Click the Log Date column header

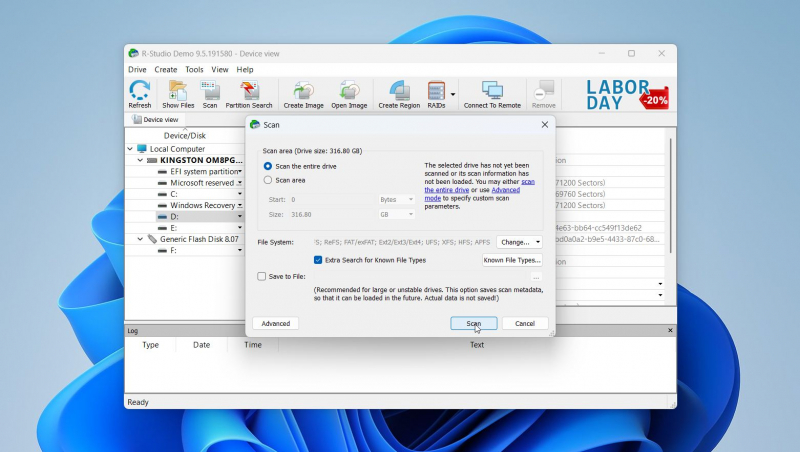tap(202, 345)
